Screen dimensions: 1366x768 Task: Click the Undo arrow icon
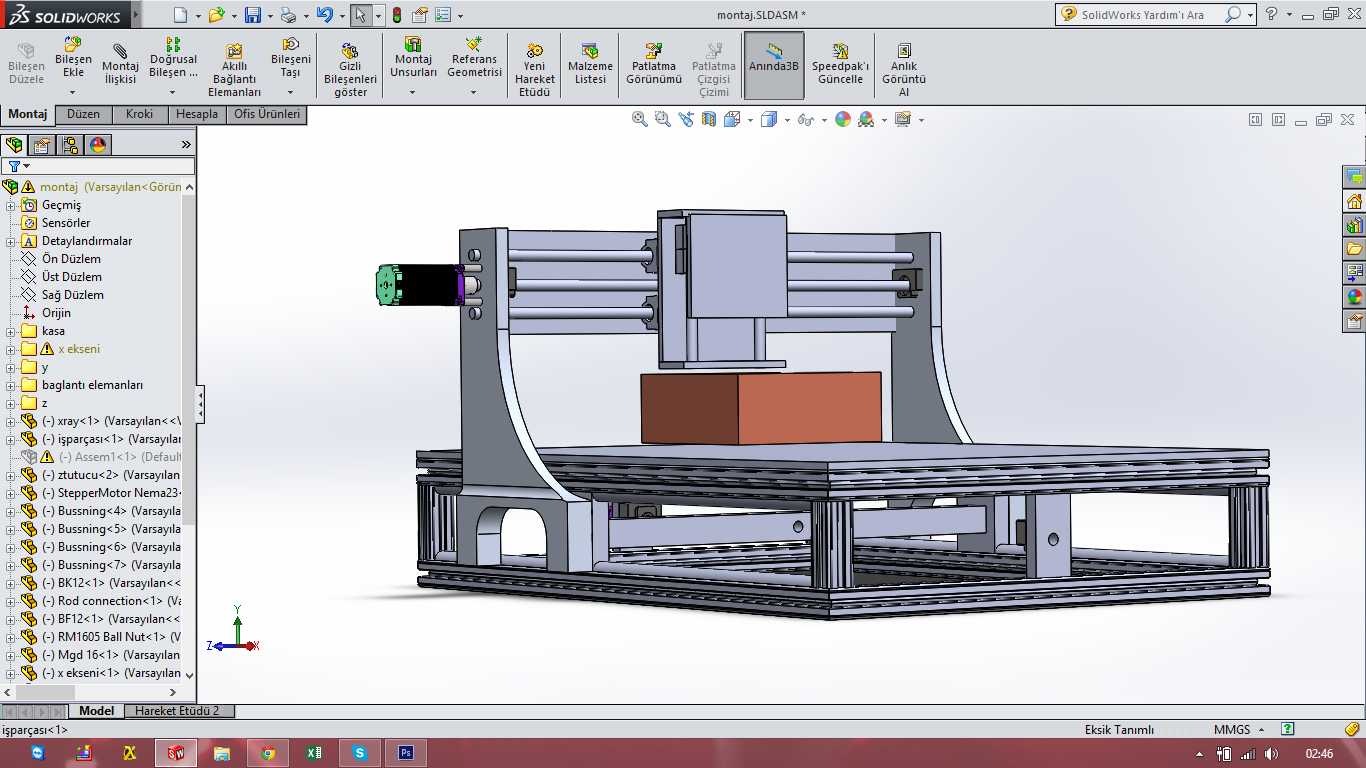[323, 15]
